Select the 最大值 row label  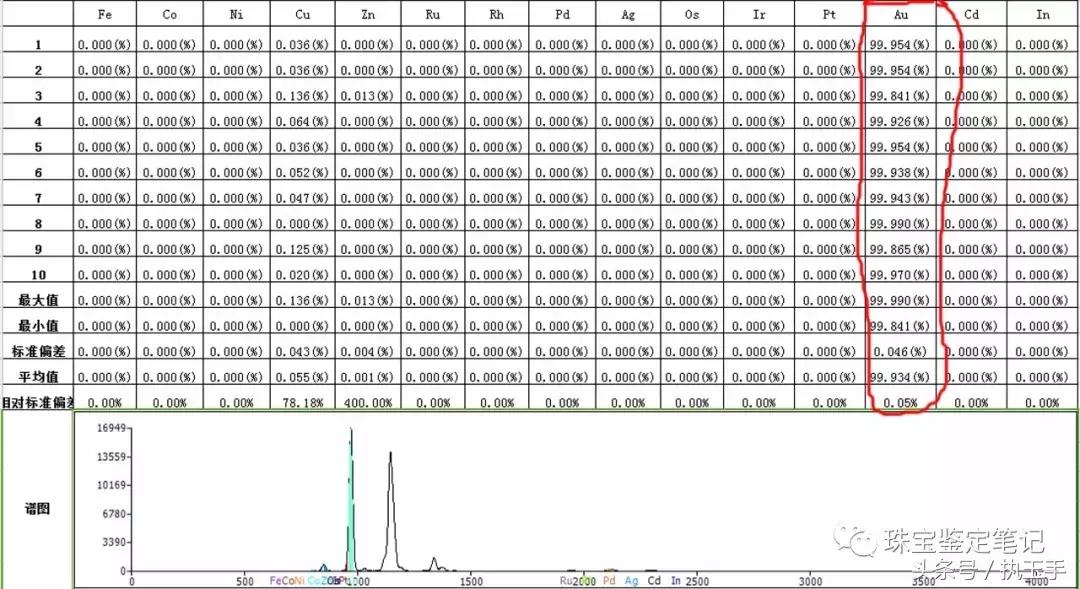pos(38,300)
